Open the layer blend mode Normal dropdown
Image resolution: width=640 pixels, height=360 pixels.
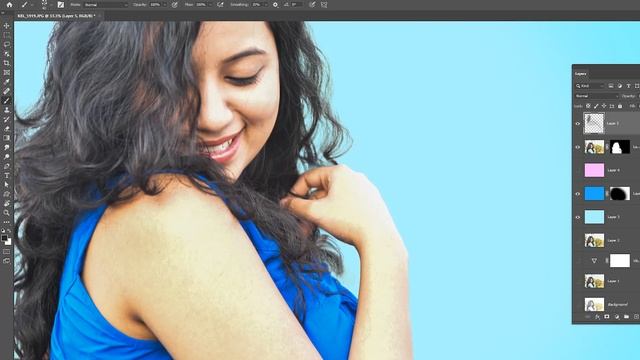click(x=596, y=96)
